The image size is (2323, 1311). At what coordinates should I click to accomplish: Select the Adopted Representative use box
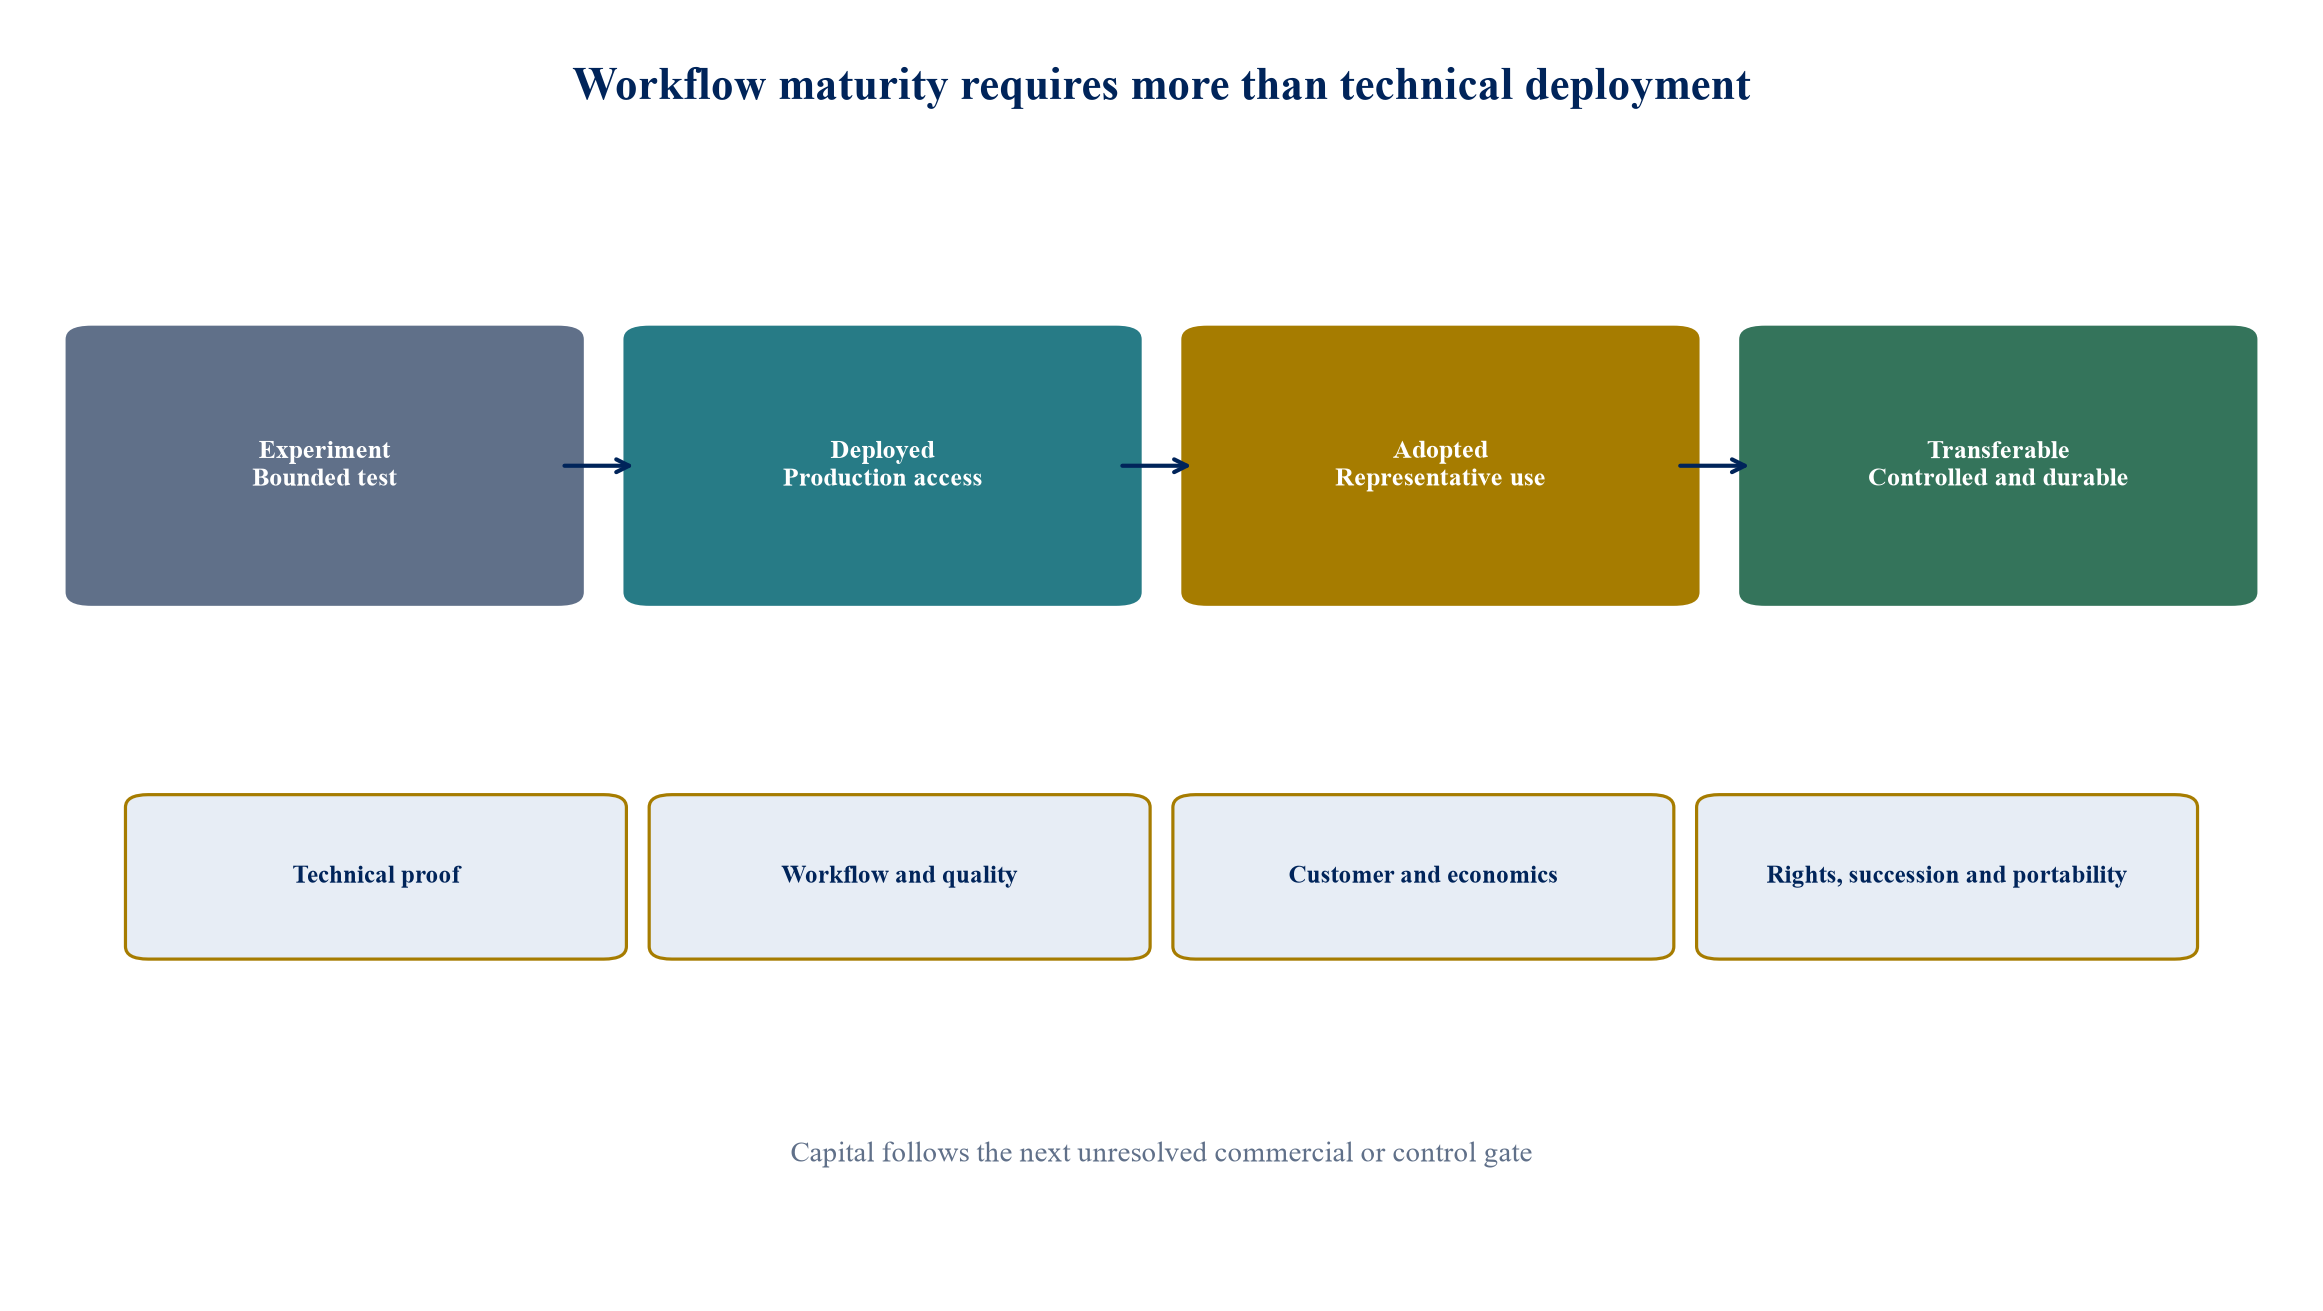point(1440,465)
